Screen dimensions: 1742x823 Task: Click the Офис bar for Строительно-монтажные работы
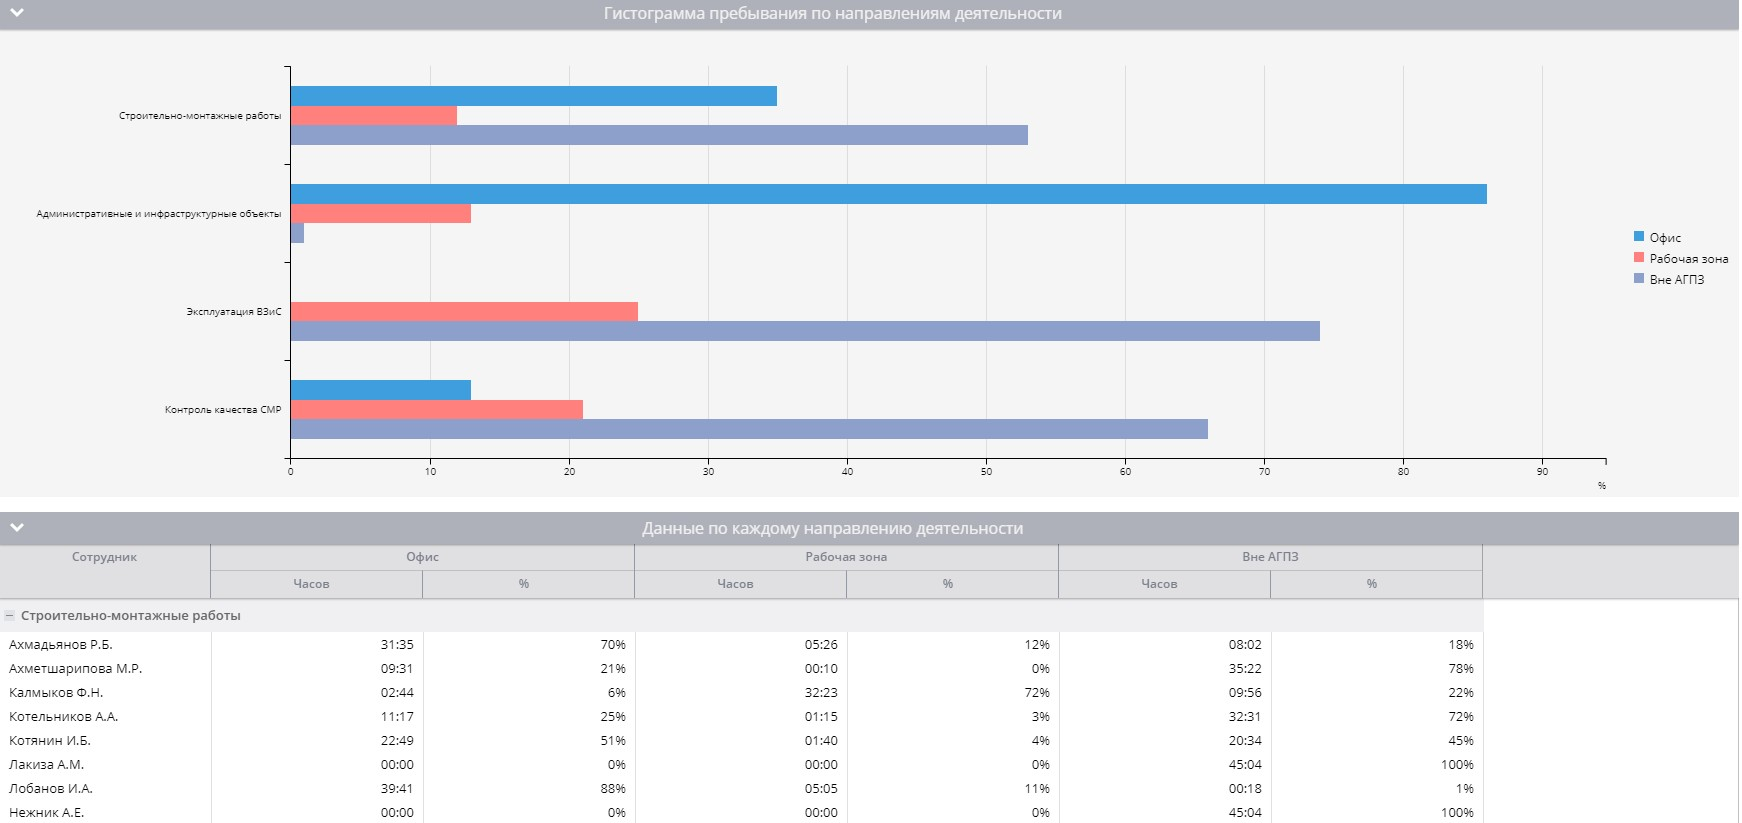533,96
